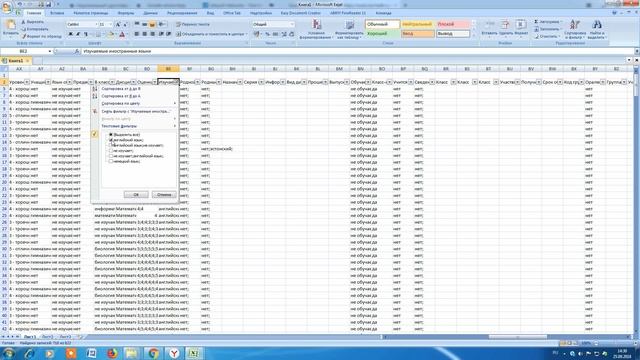Open filter dropdown for Обучае column
640x360 pixels.
tap(368, 82)
